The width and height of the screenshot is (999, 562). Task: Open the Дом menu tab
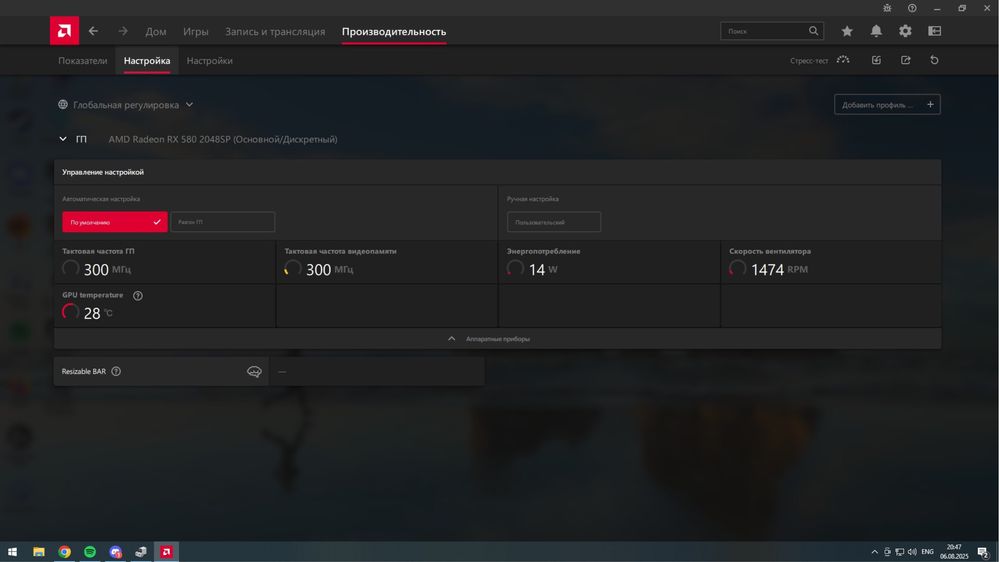coord(155,31)
